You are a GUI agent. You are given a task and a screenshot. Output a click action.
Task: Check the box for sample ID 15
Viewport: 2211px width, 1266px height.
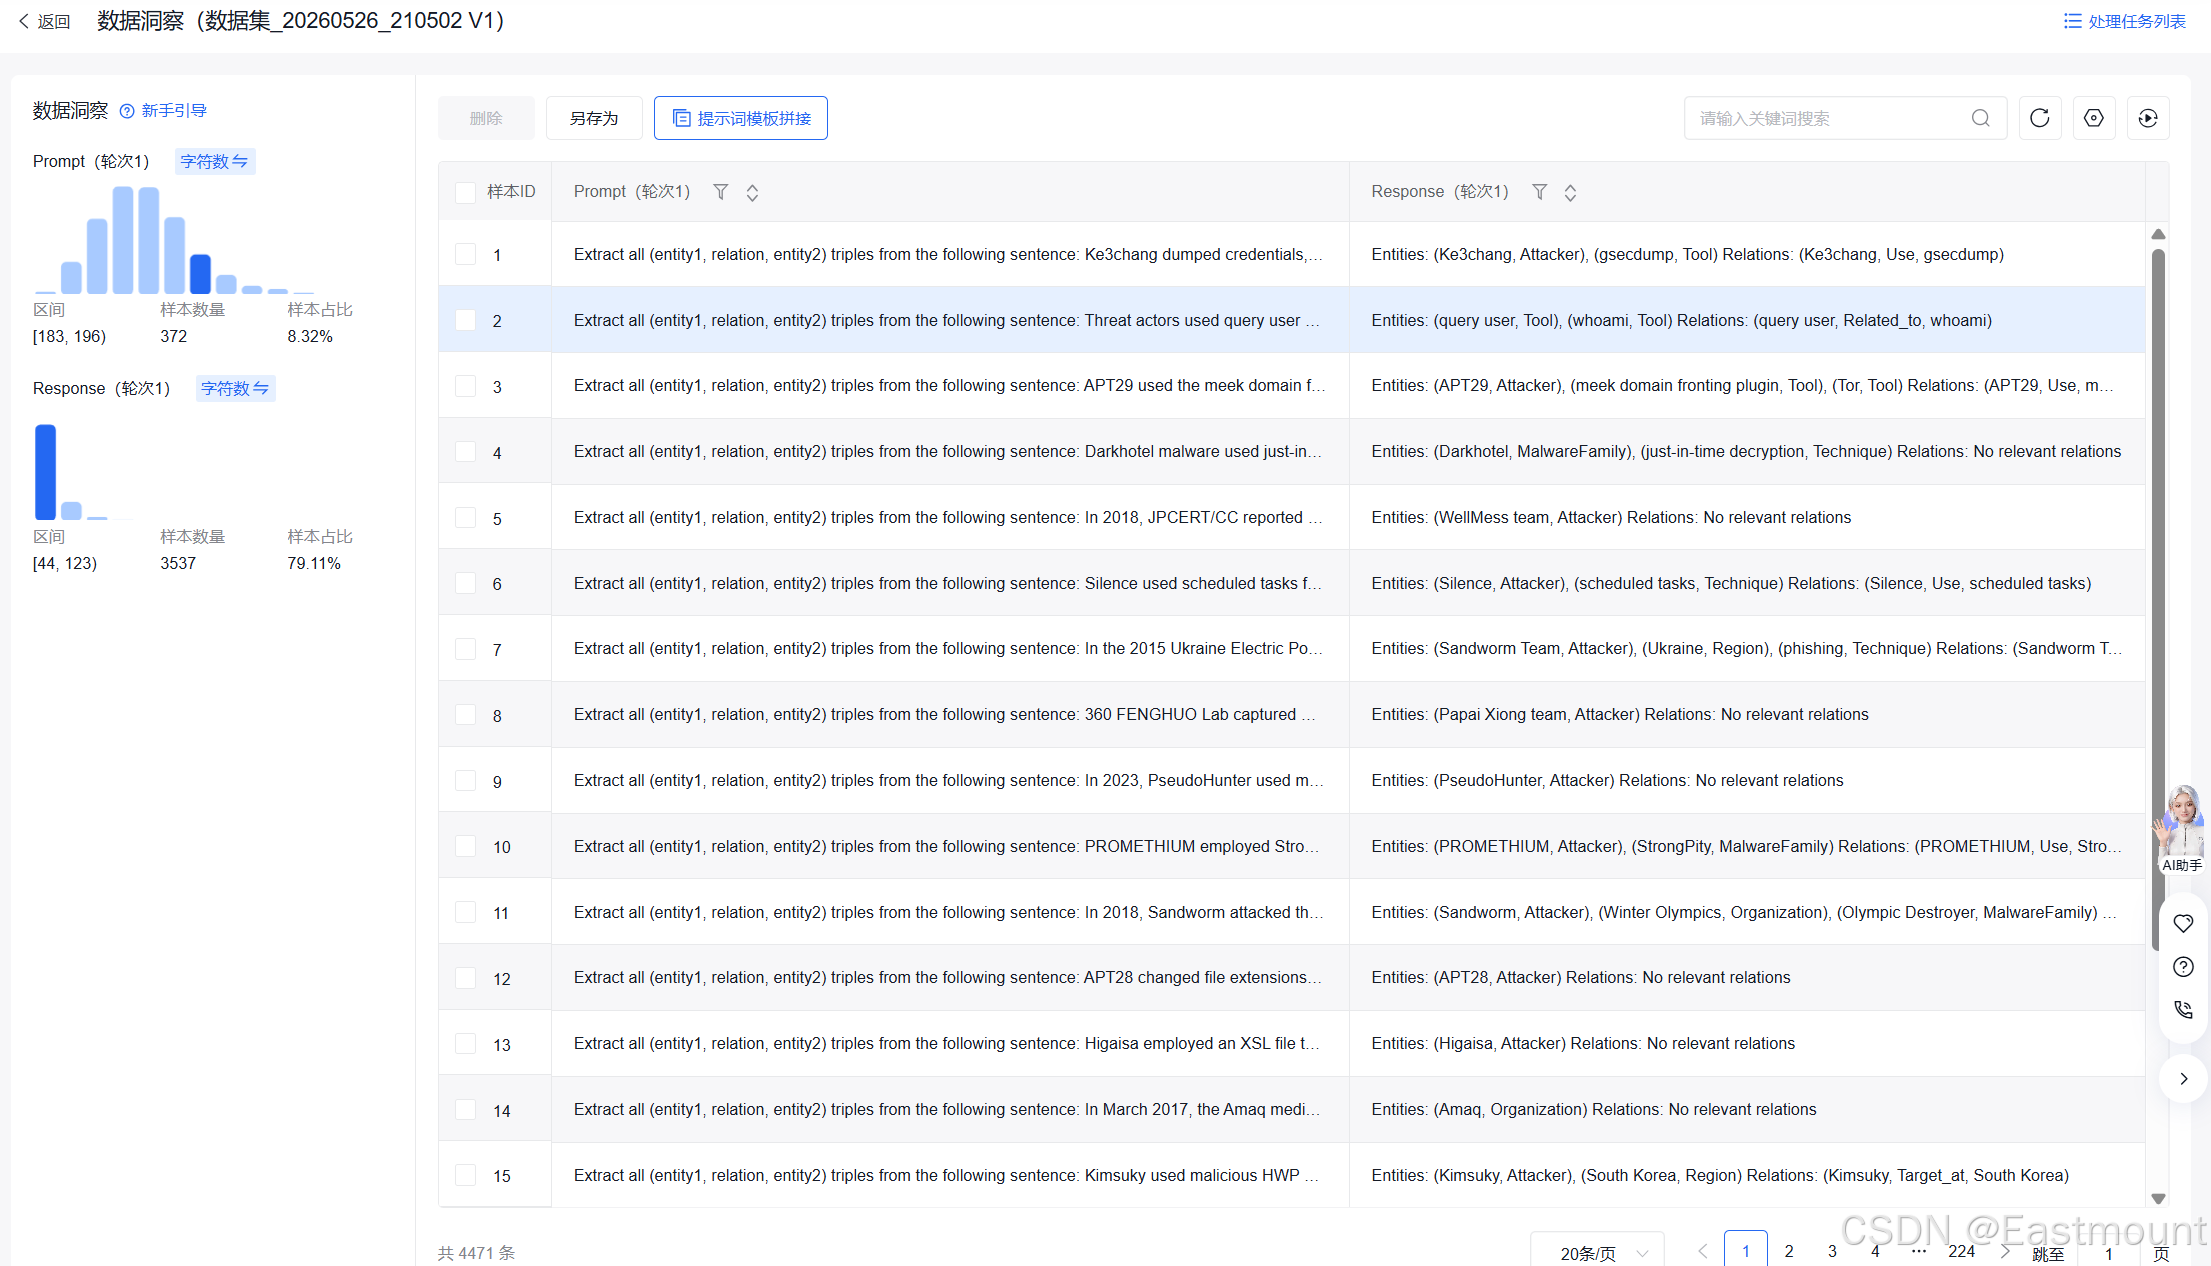pyautogui.click(x=465, y=1175)
